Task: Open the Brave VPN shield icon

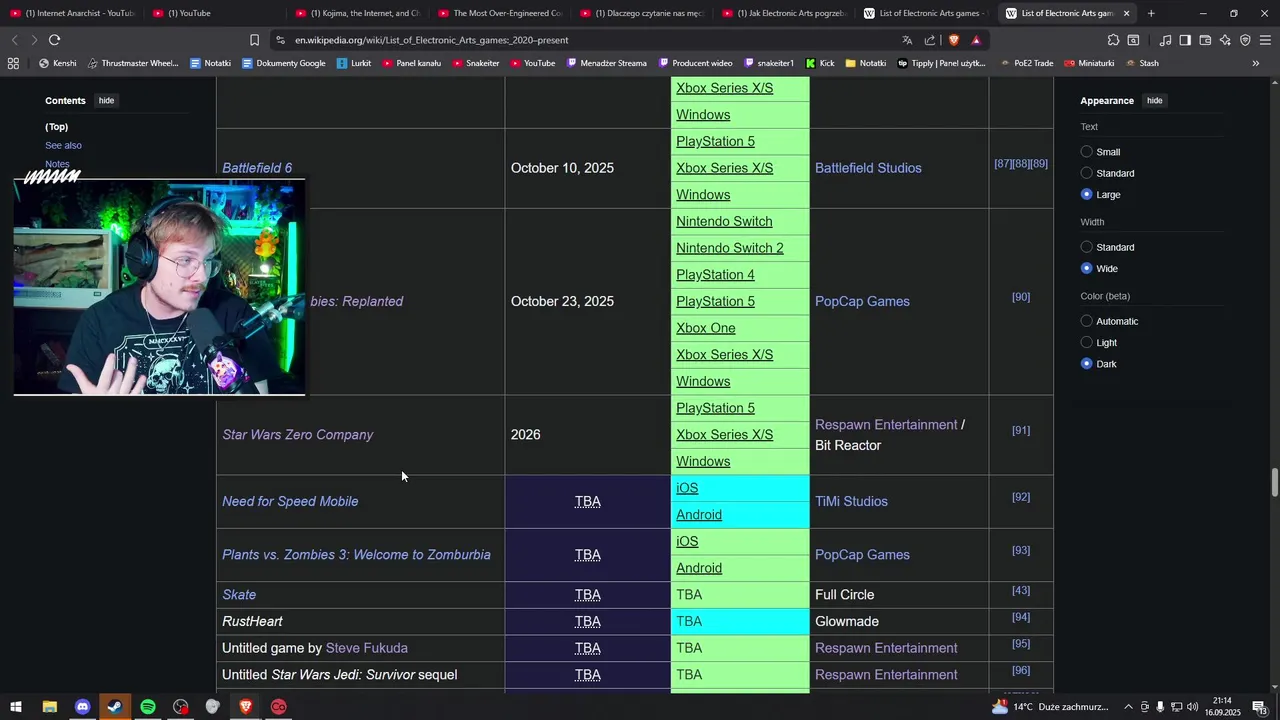Action: [1245, 40]
